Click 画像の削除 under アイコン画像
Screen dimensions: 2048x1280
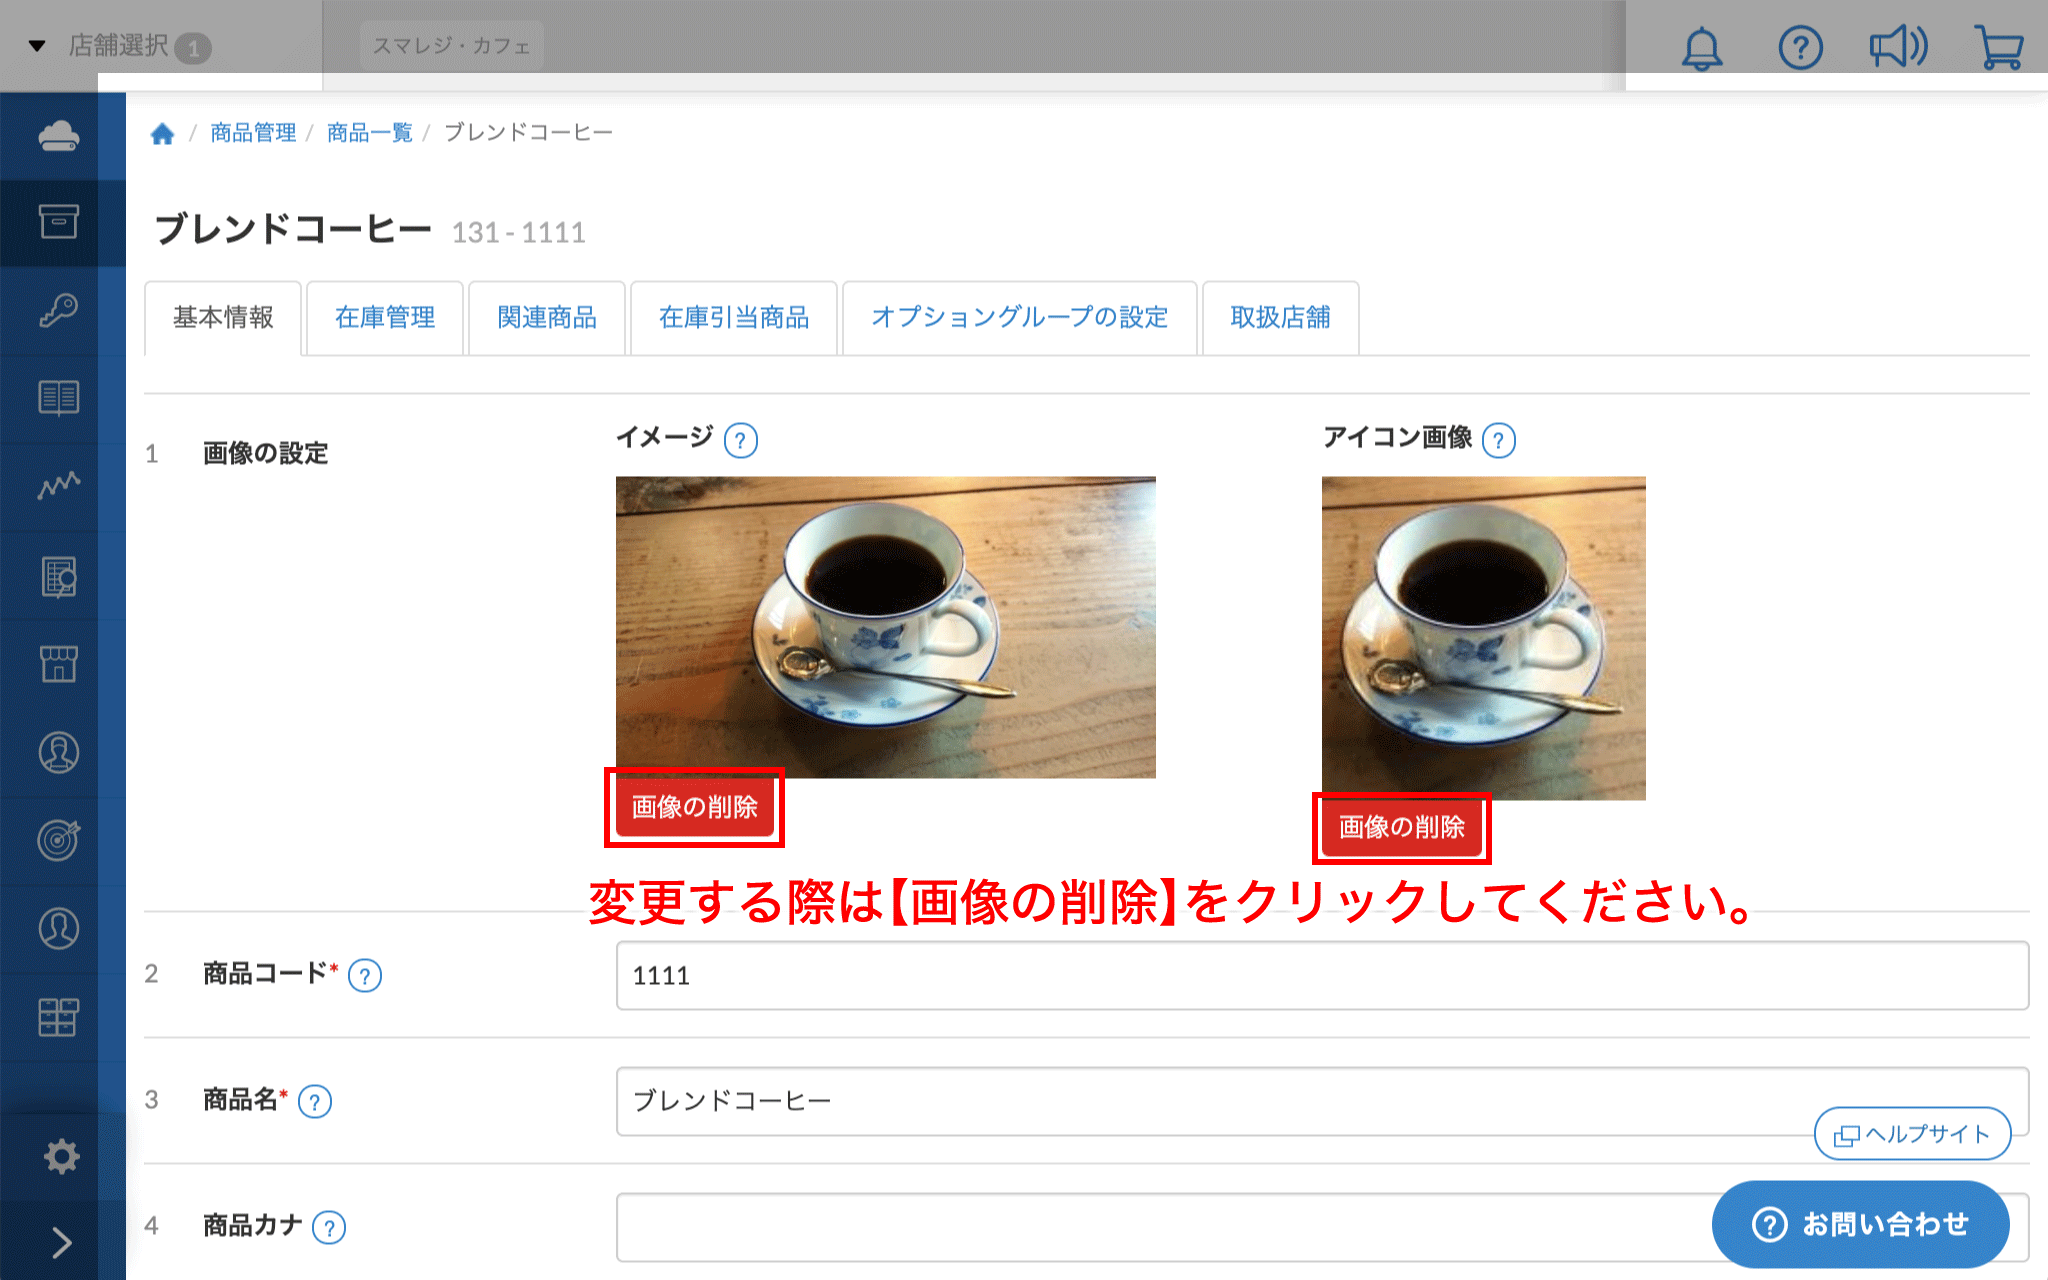pyautogui.click(x=1401, y=827)
